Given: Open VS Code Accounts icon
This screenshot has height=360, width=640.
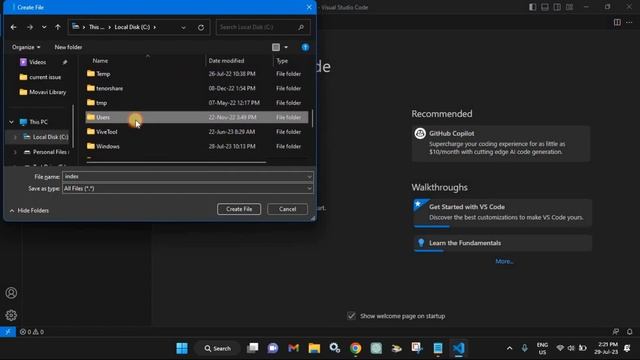Looking at the screenshot, I should tap(11, 293).
